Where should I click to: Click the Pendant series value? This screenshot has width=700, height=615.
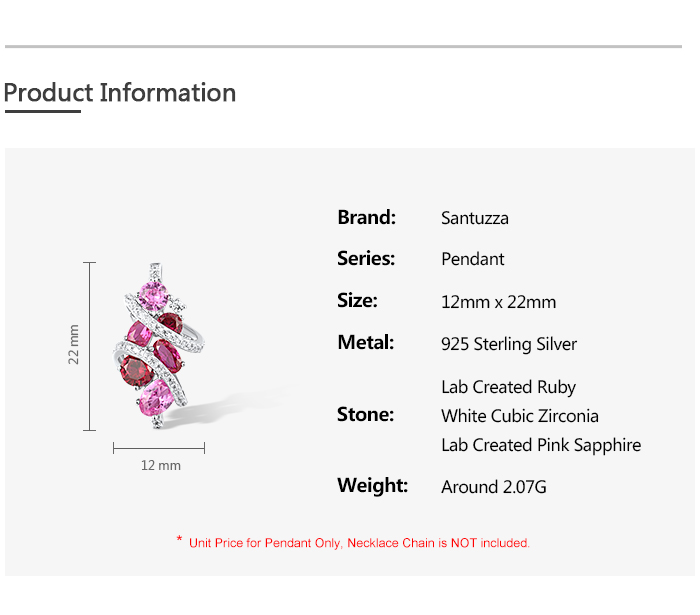coord(473,259)
